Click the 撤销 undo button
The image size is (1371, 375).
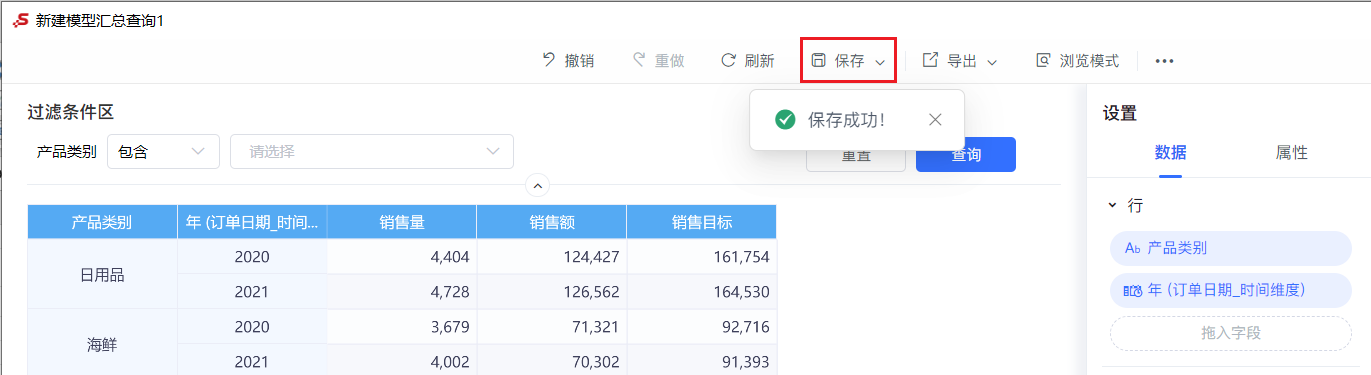[x=568, y=61]
